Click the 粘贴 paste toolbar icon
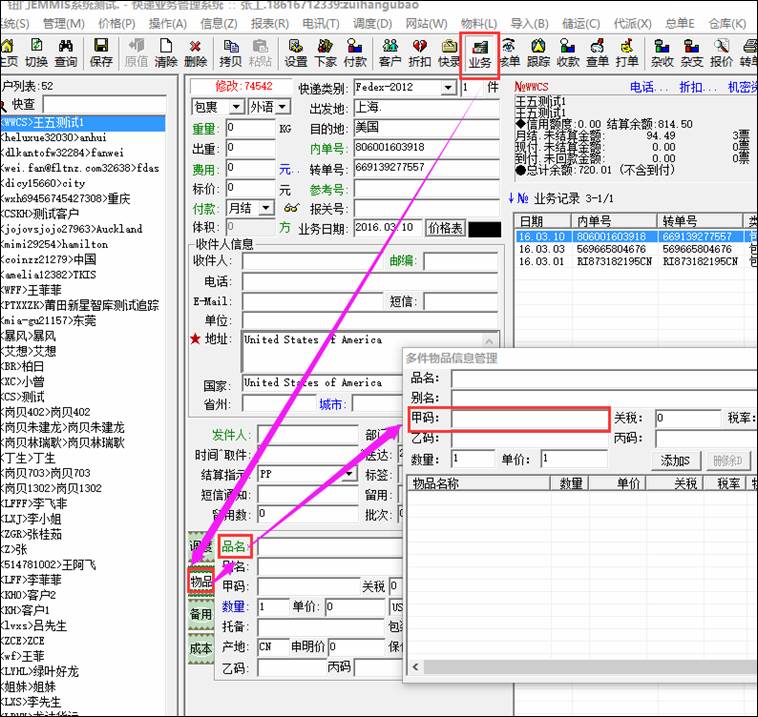Screen dimensions: 758x717 click(260, 53)
